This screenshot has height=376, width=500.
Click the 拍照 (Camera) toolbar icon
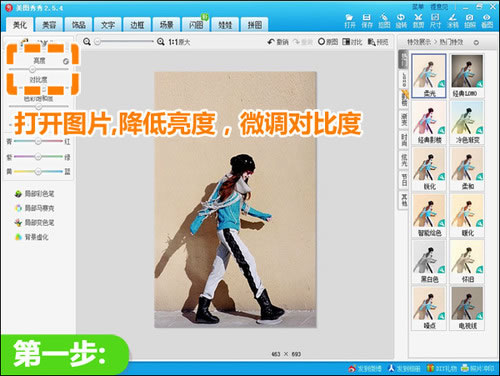(470, 21)
